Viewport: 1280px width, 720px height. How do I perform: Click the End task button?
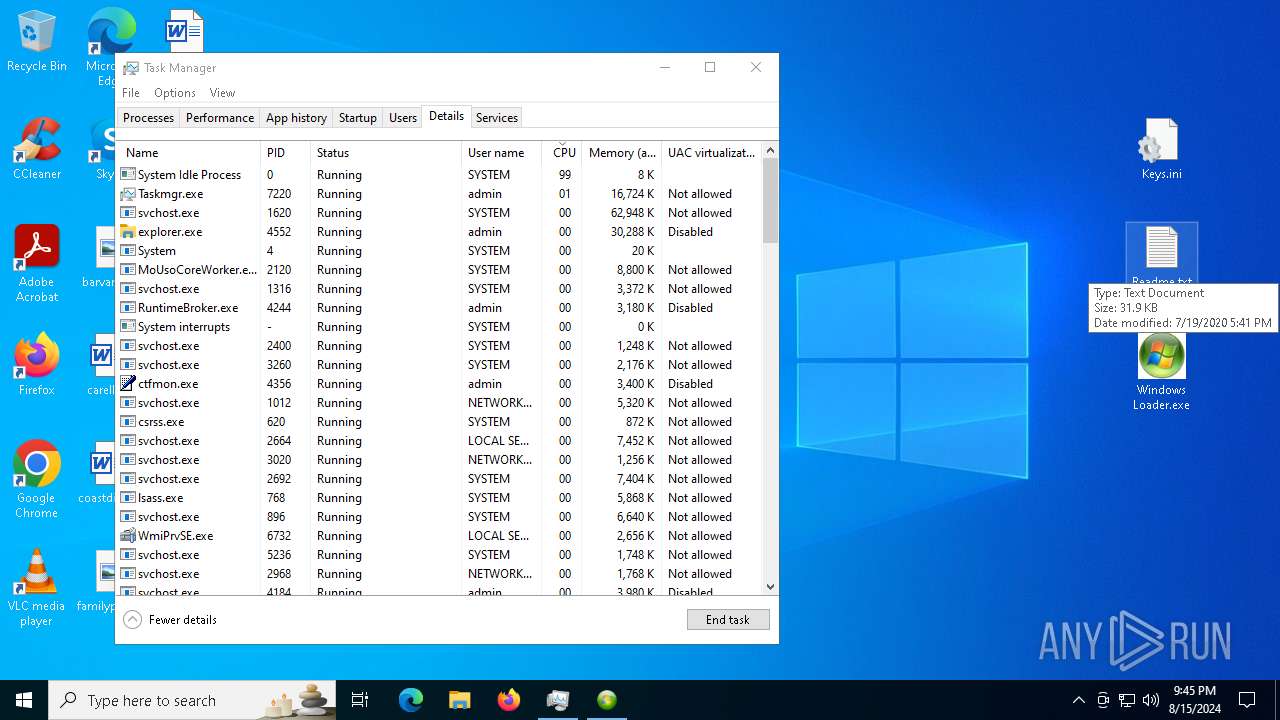click(x=728, y=620)
